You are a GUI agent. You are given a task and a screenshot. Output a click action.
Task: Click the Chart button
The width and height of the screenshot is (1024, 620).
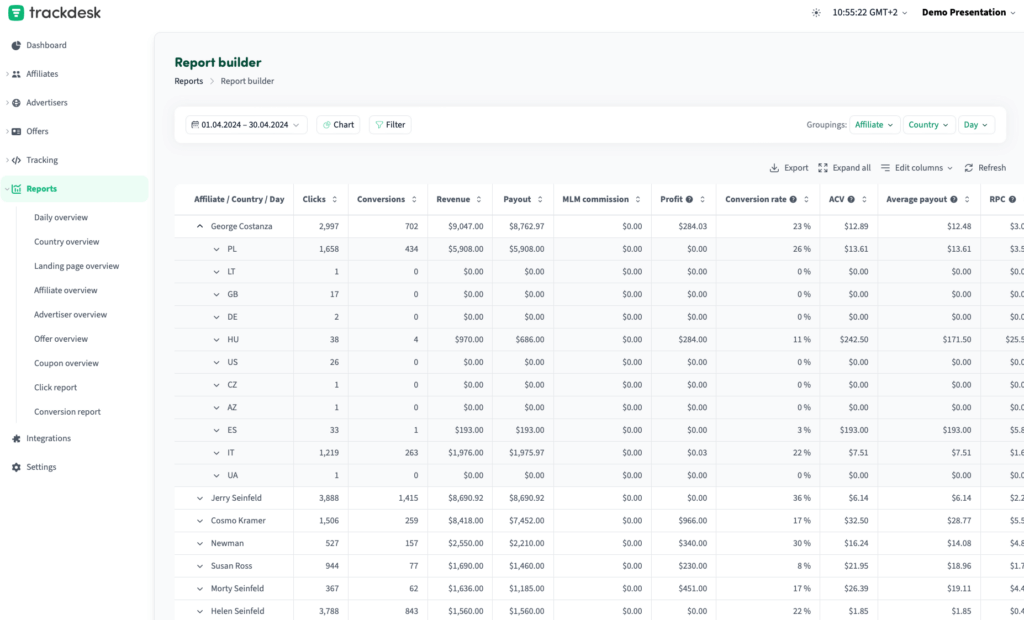pos(338,125)
